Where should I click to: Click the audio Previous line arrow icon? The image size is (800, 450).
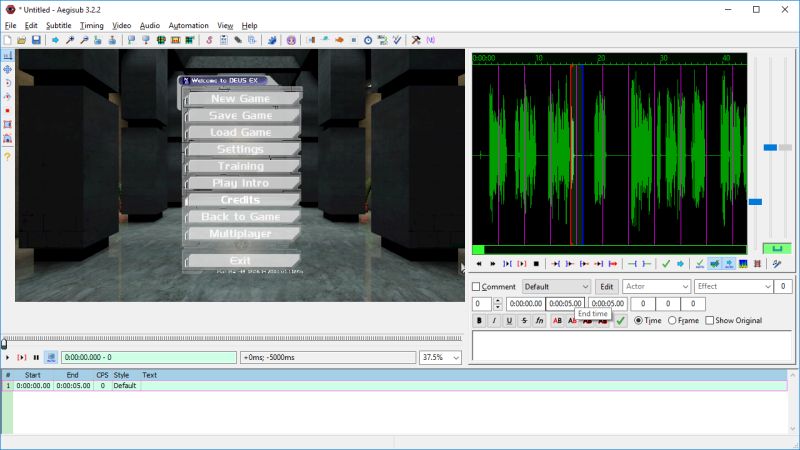479,264
